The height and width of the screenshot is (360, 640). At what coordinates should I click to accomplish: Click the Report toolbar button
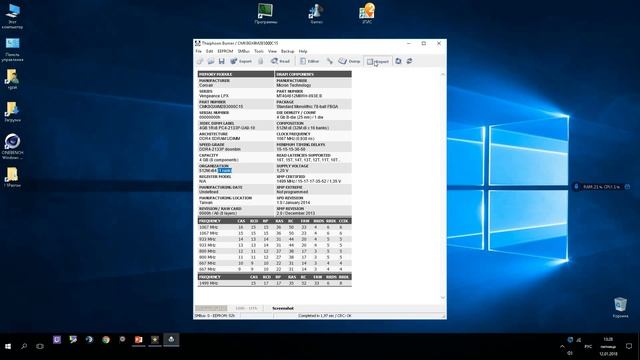click(378, 61)
